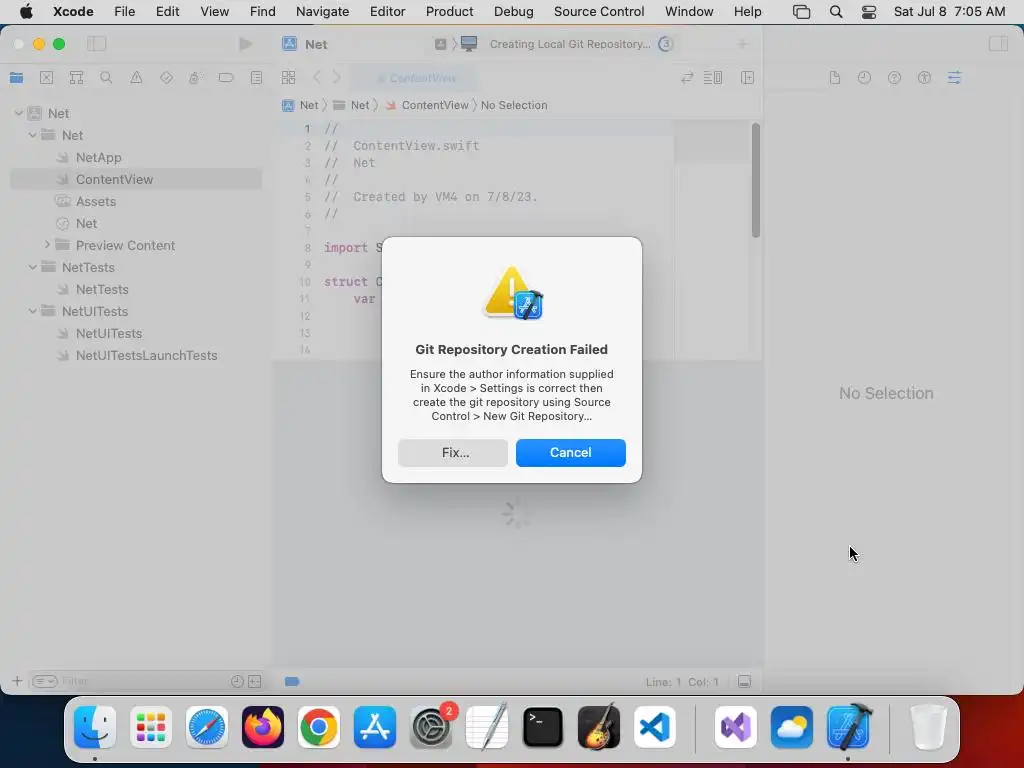This screenshot has width=1024, height=768.
Task: Open Finder from the Dock
Action: tap(95, 727)
